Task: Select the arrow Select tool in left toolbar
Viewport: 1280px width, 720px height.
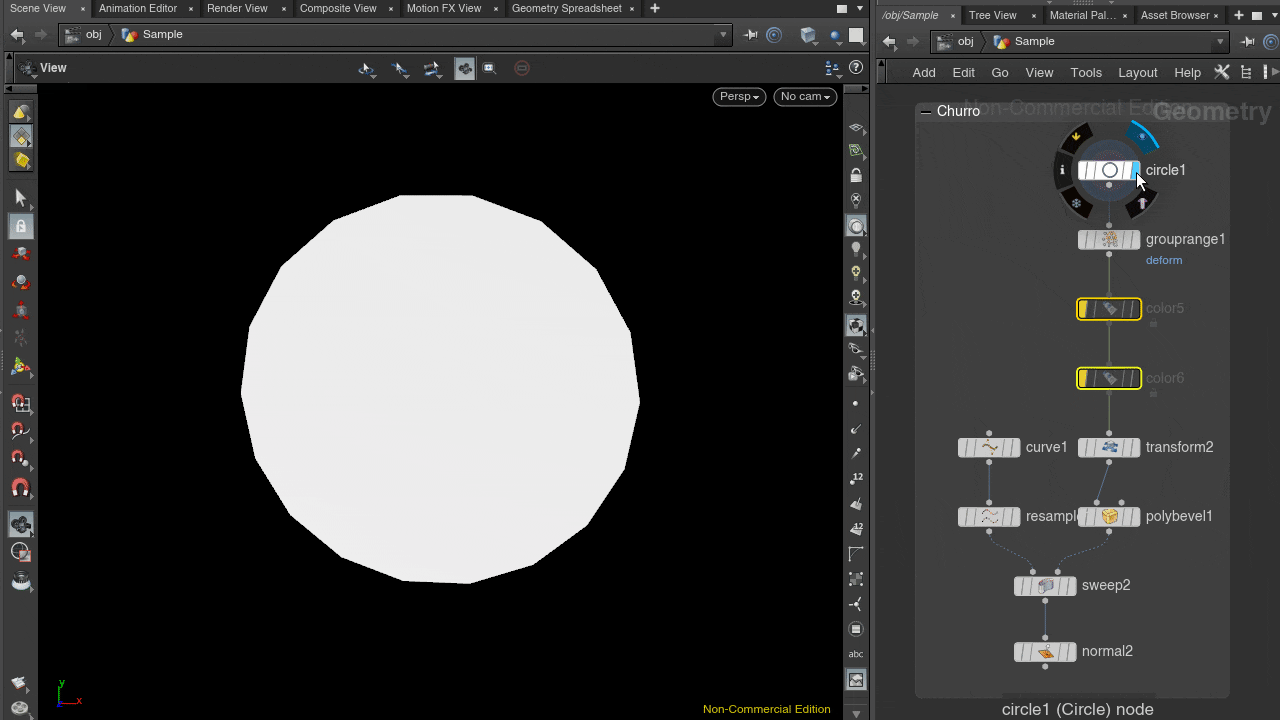Action: (20, 198)
